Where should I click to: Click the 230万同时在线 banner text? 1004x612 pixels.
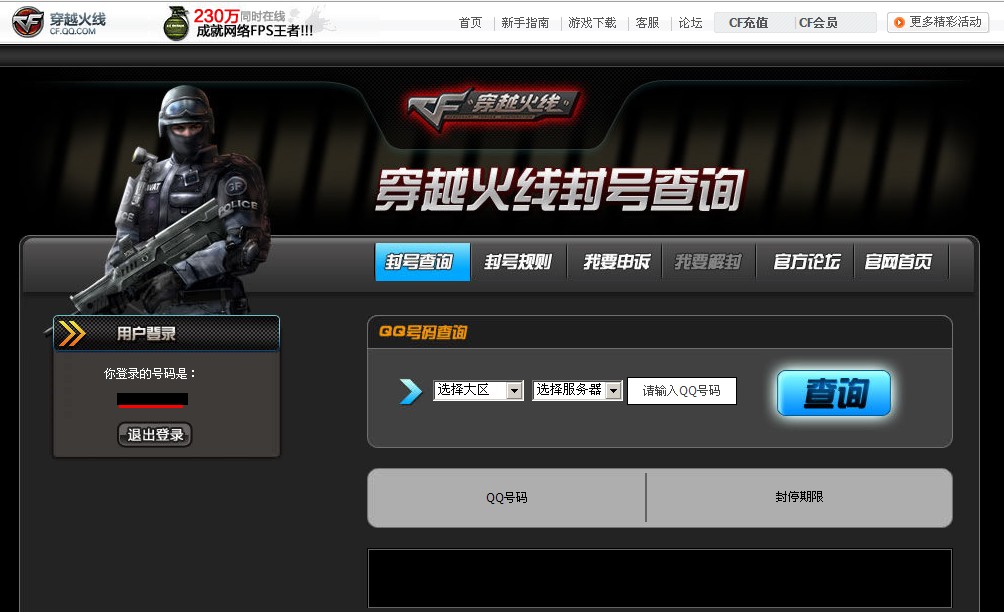(x=239, y=16)
